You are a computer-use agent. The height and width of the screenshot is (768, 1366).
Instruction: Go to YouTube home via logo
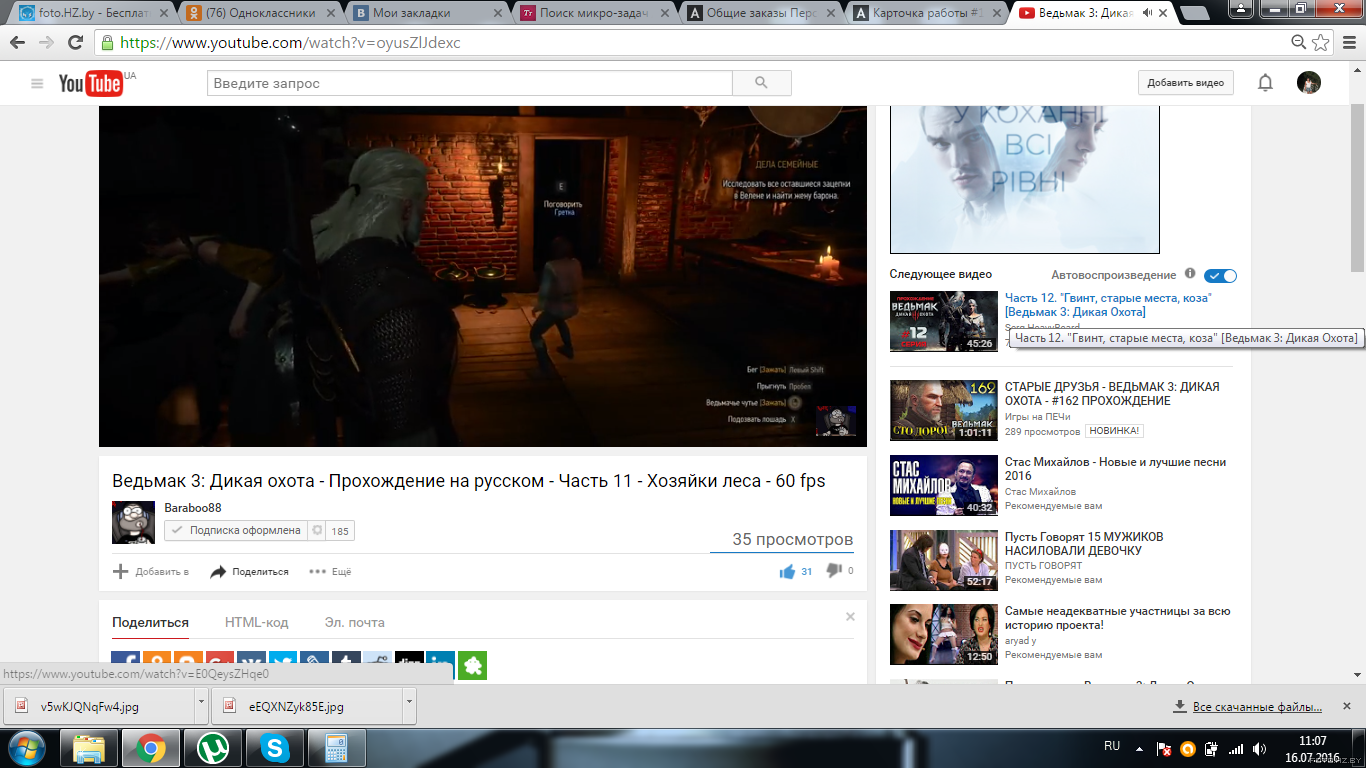click(x=91, y=83)
